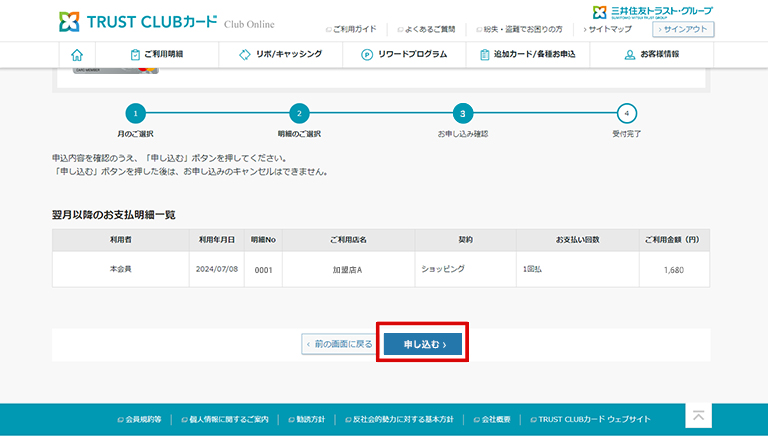The width and height of the screenshot is (768, 436).
Task: Select the 加盟店A cell
Action: click(348, 269)
